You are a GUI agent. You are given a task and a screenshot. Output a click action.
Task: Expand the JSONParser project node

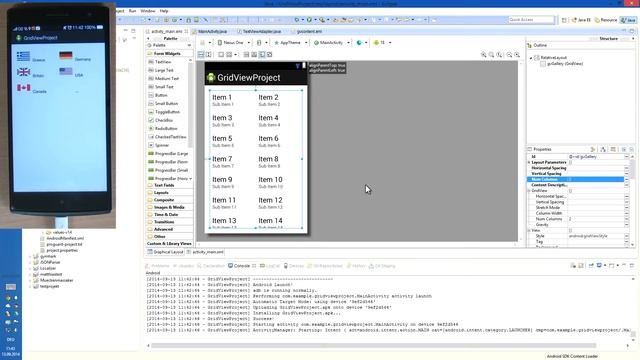[x=30, y=262]
